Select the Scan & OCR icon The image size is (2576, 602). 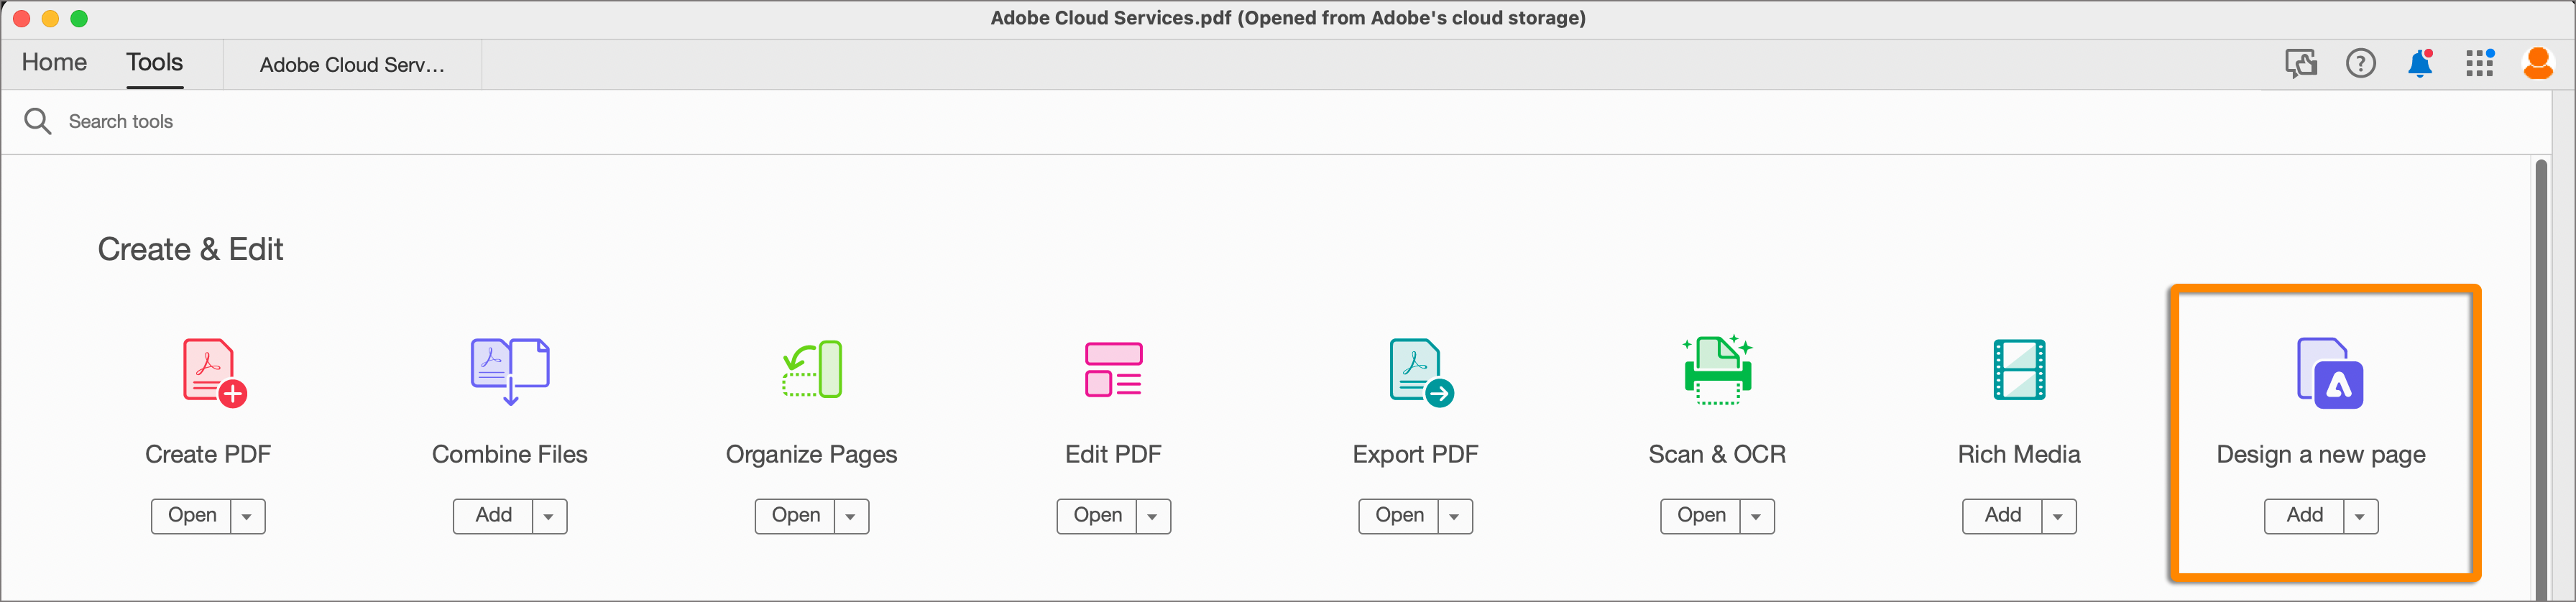1717,369
